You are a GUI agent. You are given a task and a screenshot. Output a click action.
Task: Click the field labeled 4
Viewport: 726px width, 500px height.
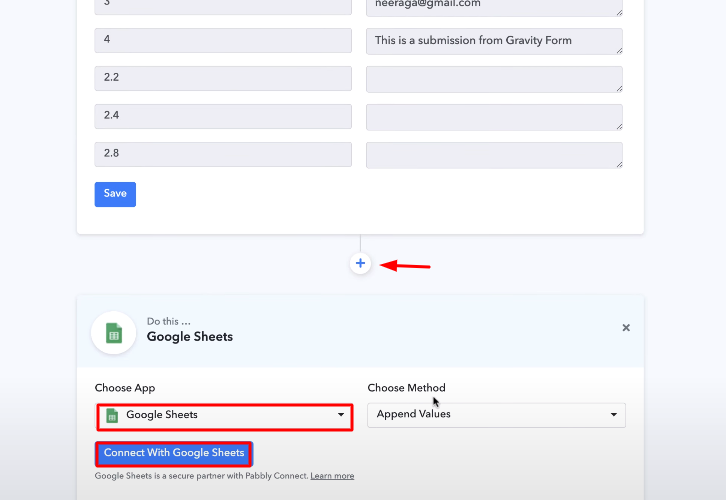[x=223, y=40]
